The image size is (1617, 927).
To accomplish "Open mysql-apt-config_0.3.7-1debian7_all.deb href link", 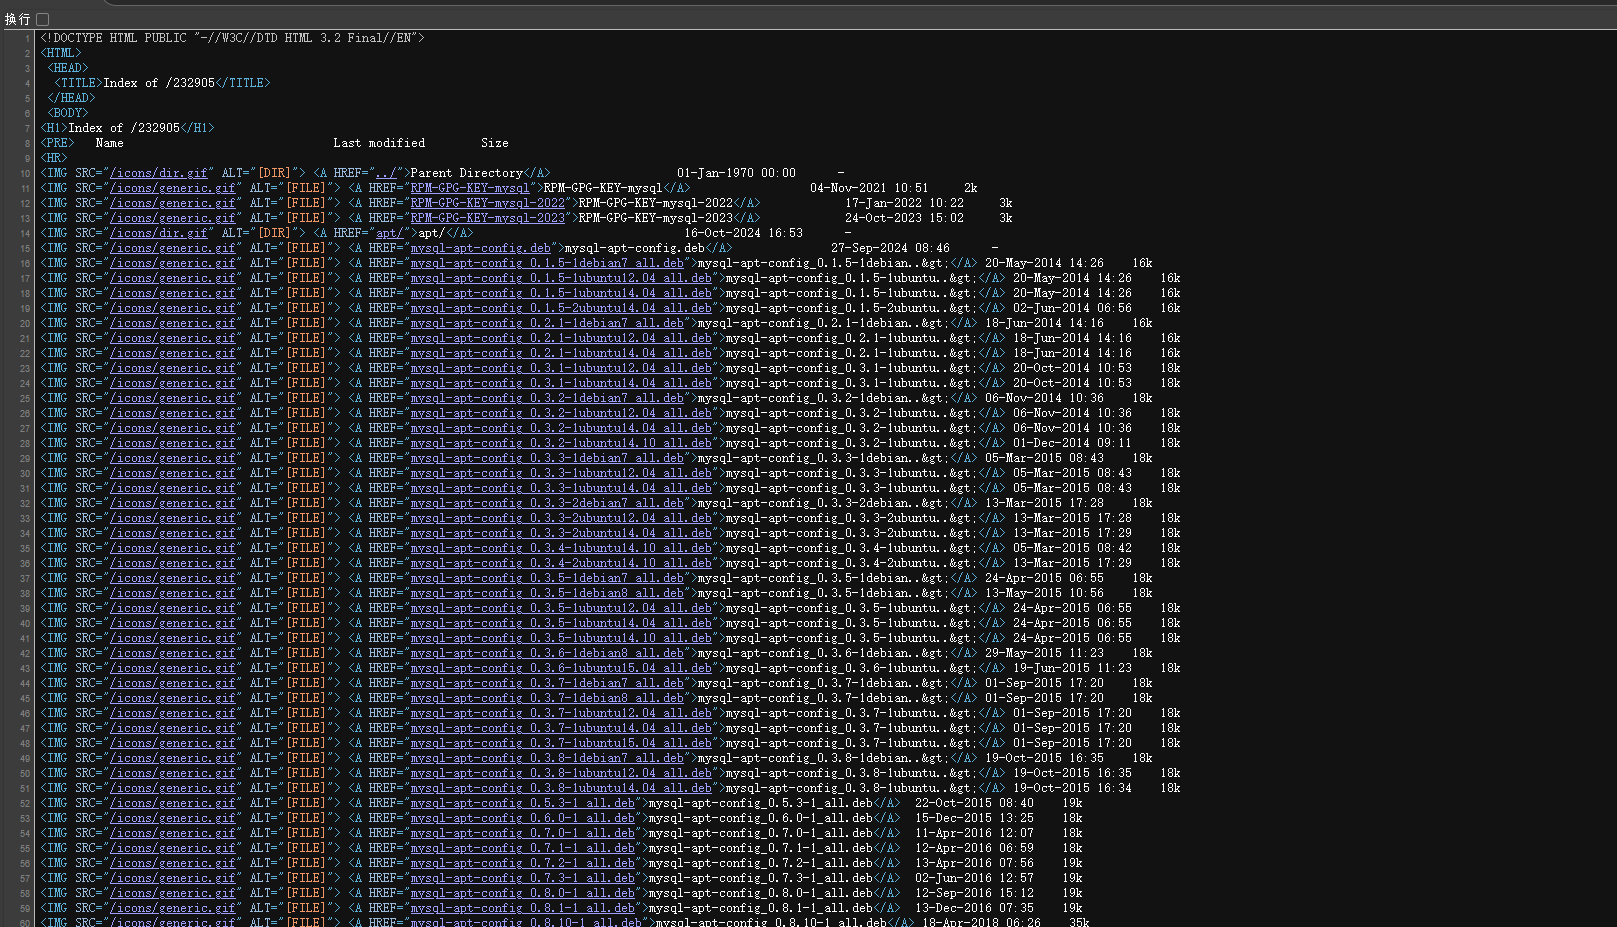I will point(547,683).
